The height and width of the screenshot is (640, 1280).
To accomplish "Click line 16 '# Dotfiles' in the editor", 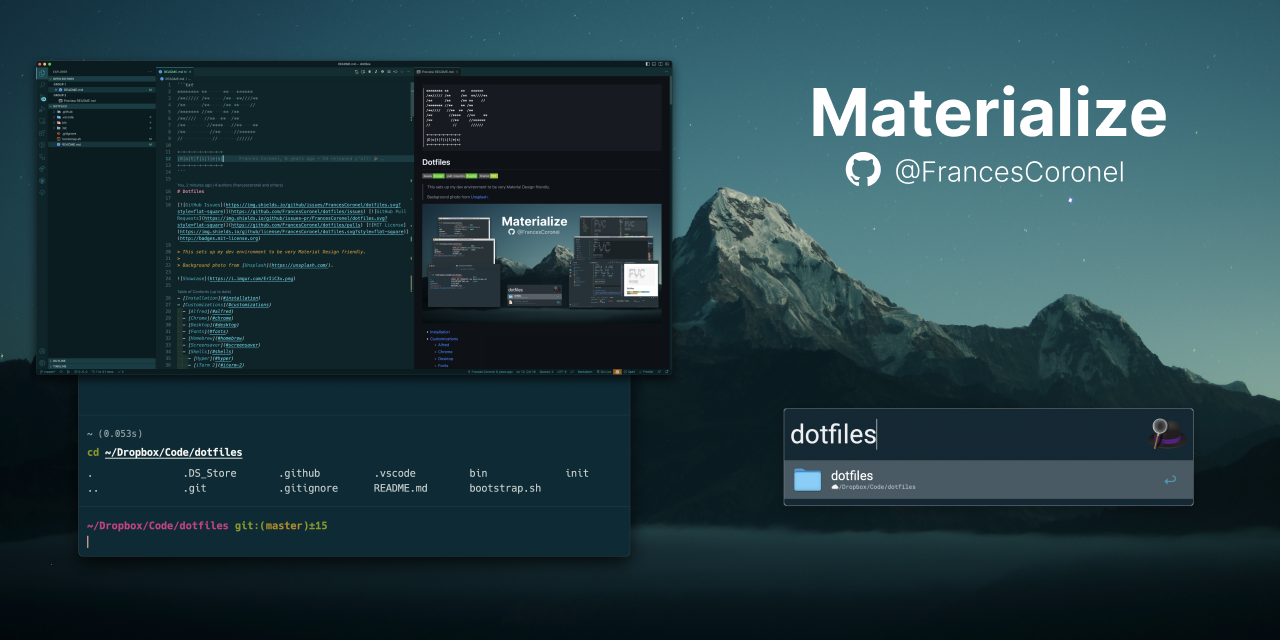I will point(190,191).
